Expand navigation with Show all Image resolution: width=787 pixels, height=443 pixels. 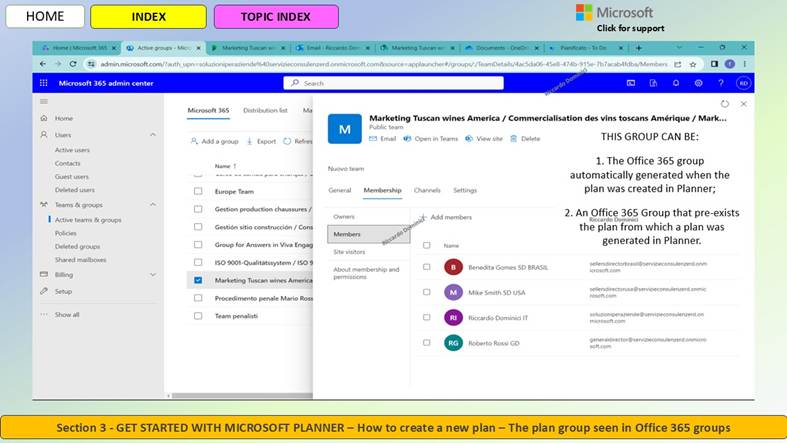pos(67,315)
